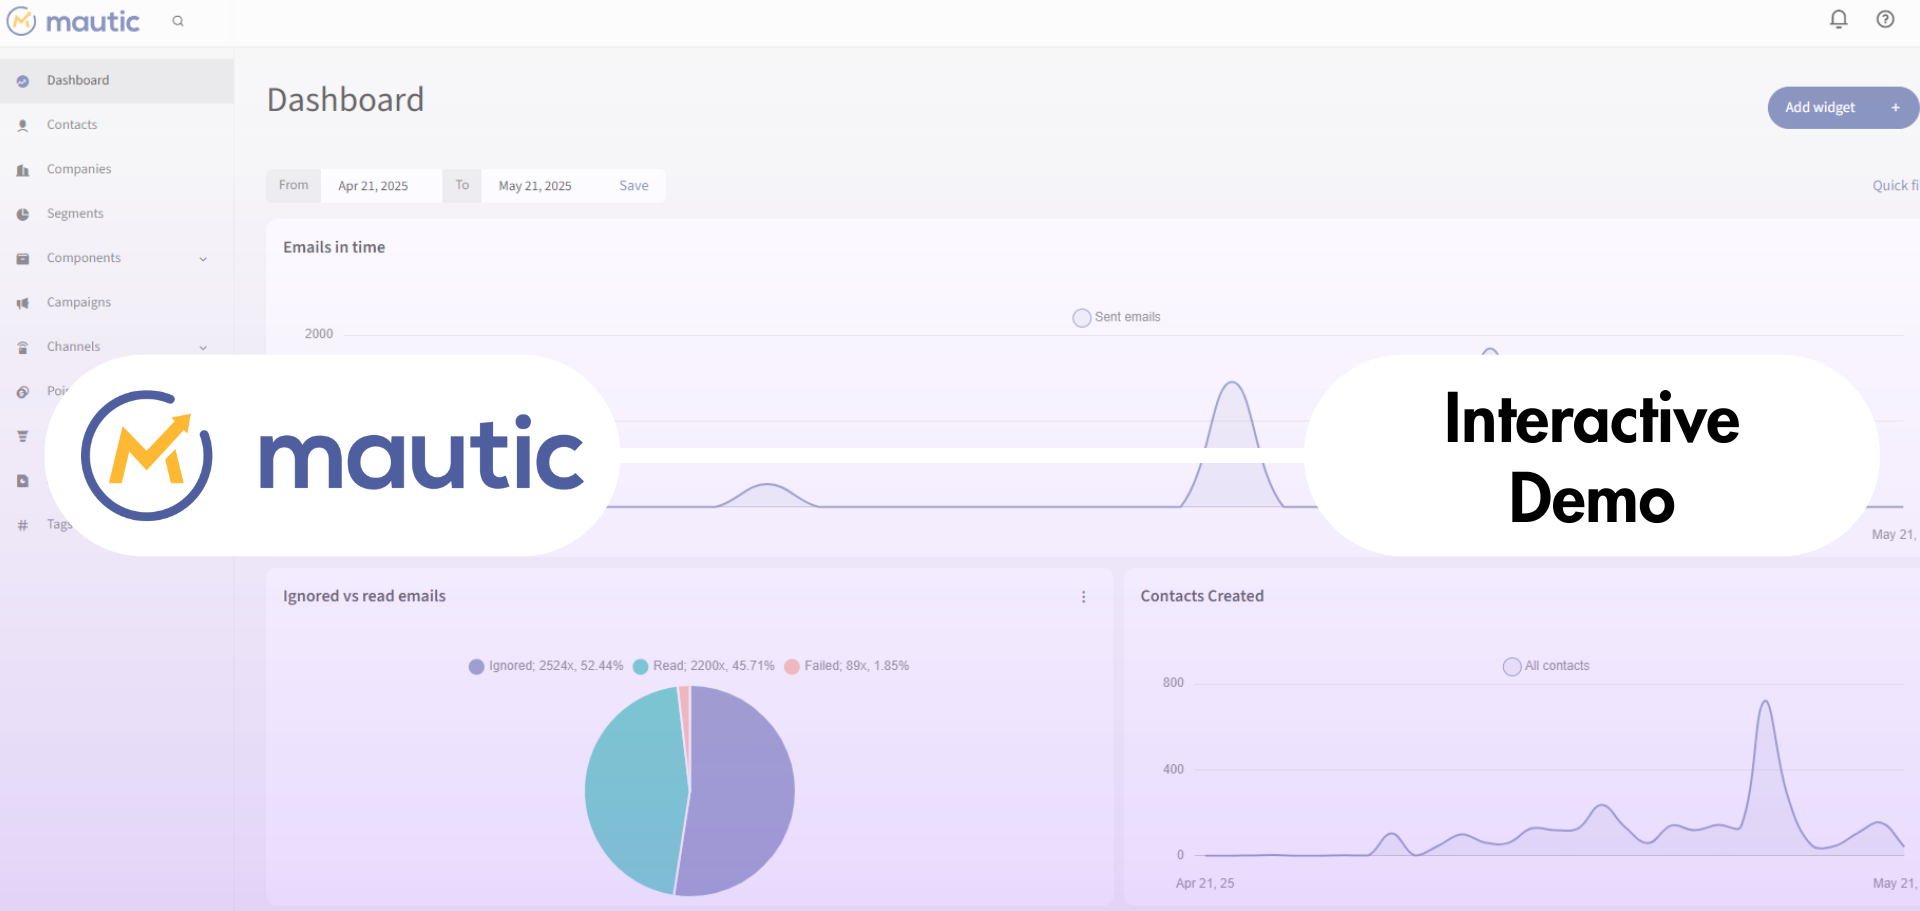Click the Tags hash icon in the sidebar
This screenshot has width=1920, height=911.
23,525
